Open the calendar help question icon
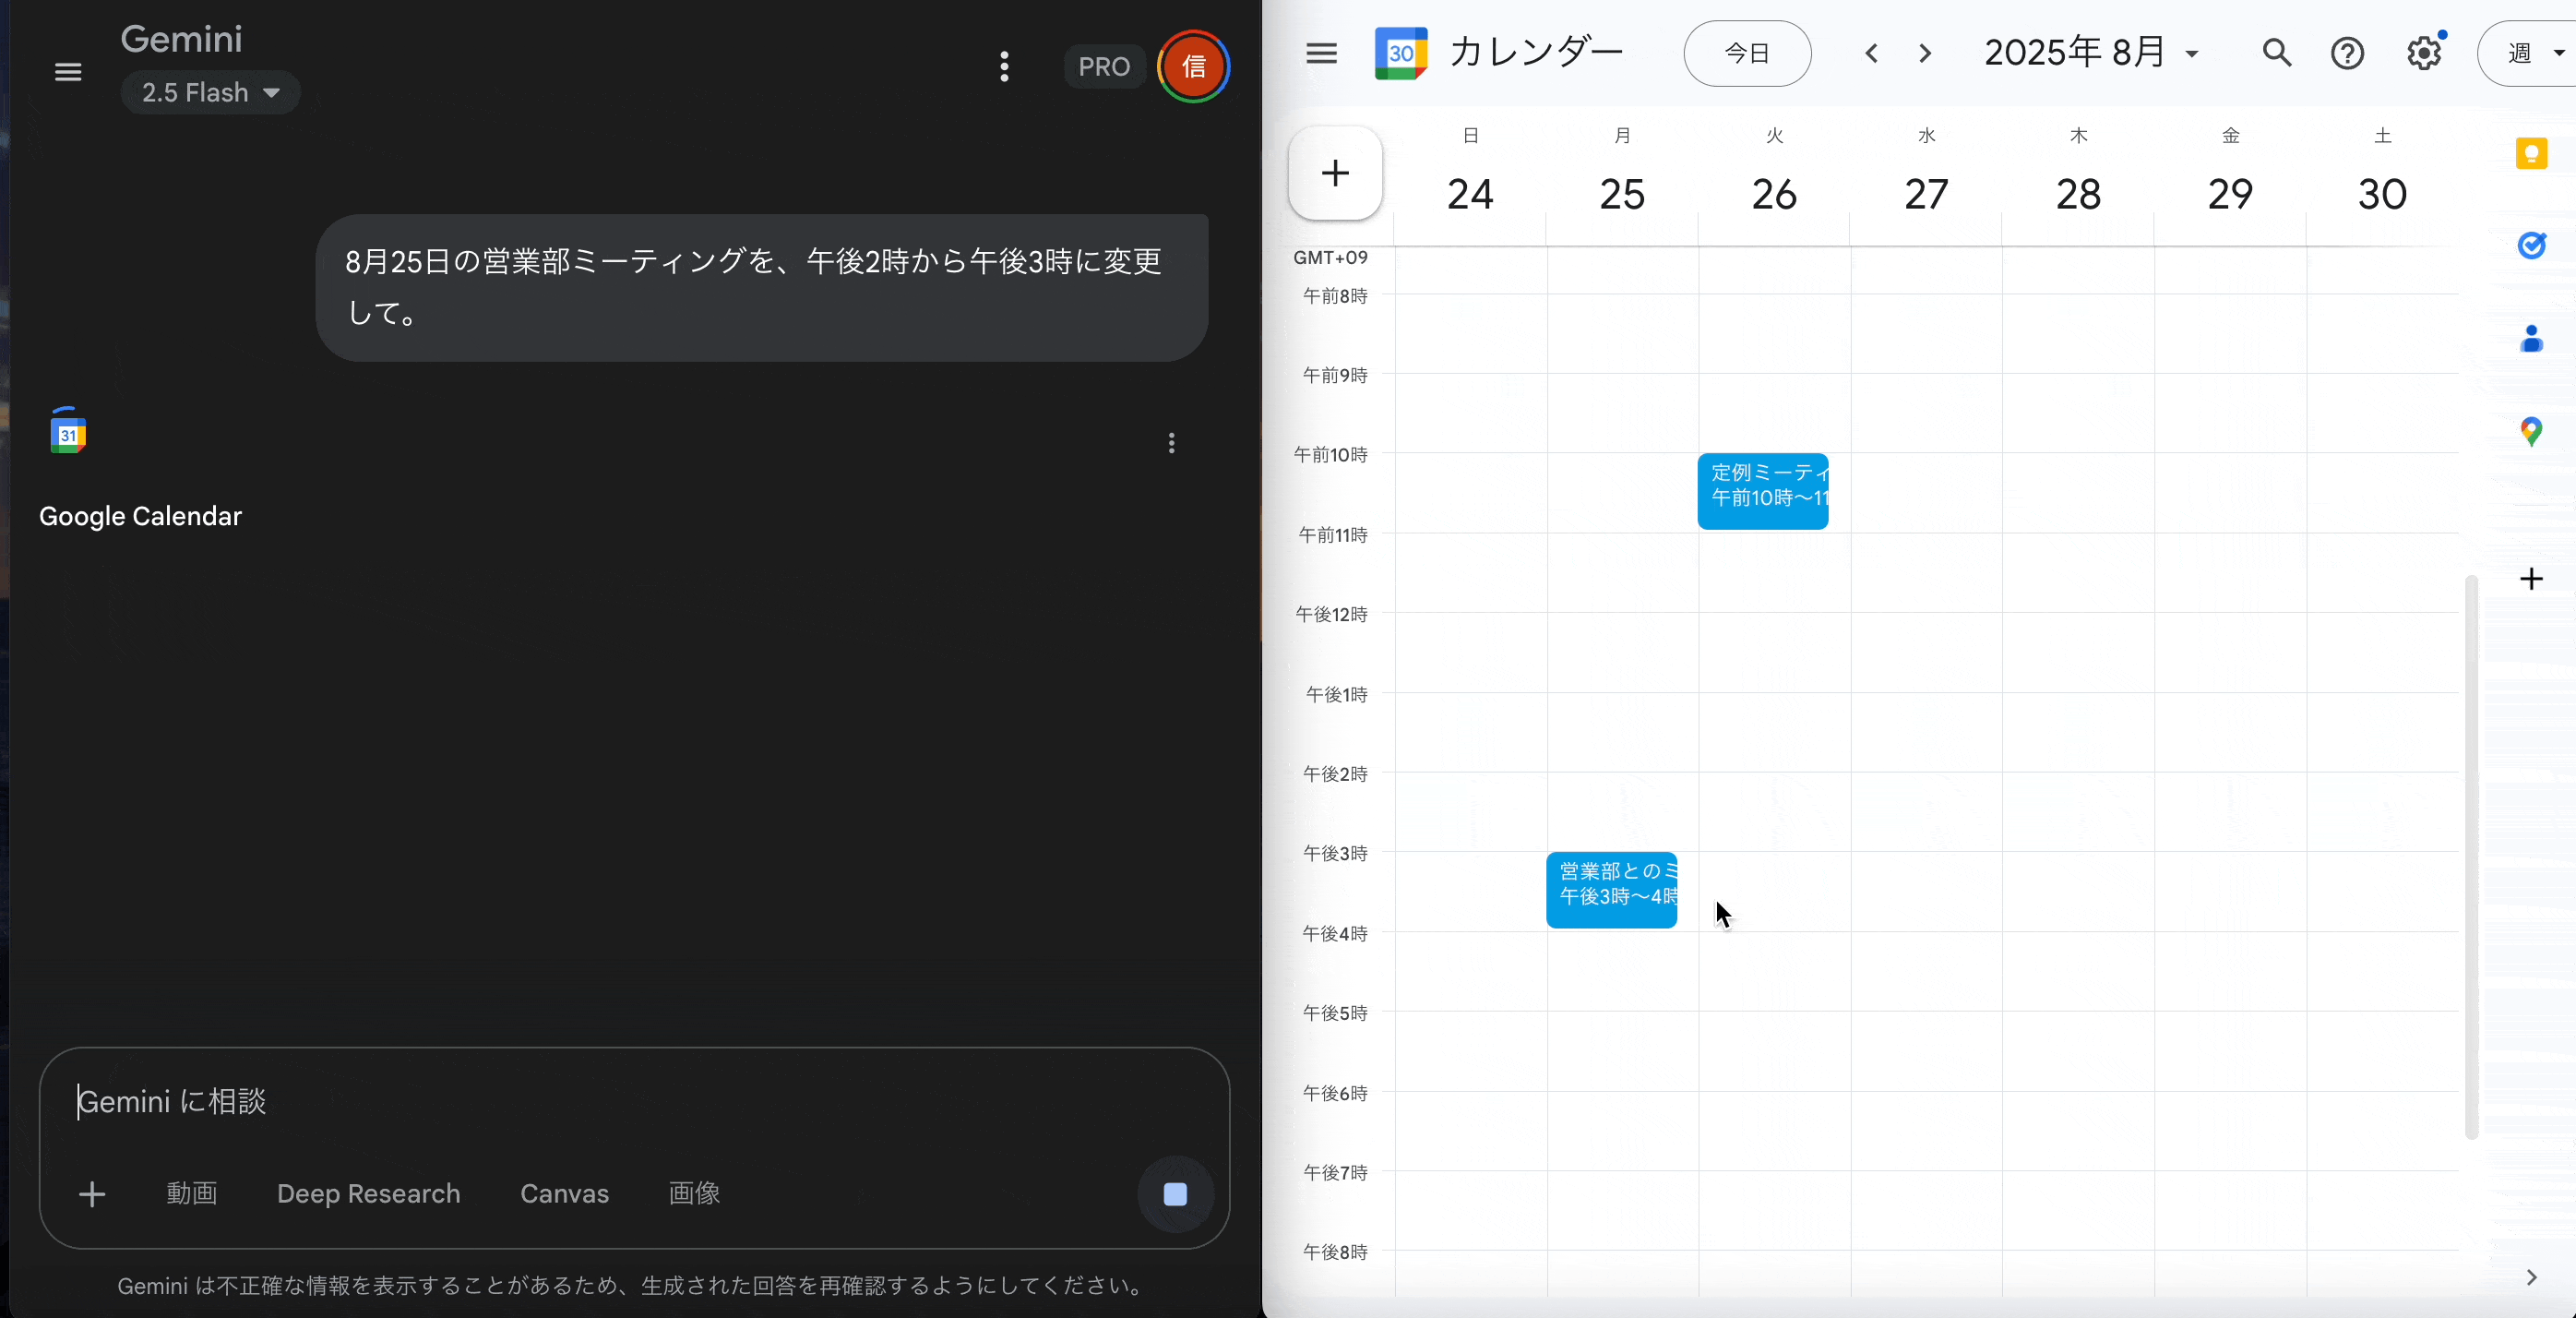This screenshot has width=2576, height=1318. (2347, 53)
